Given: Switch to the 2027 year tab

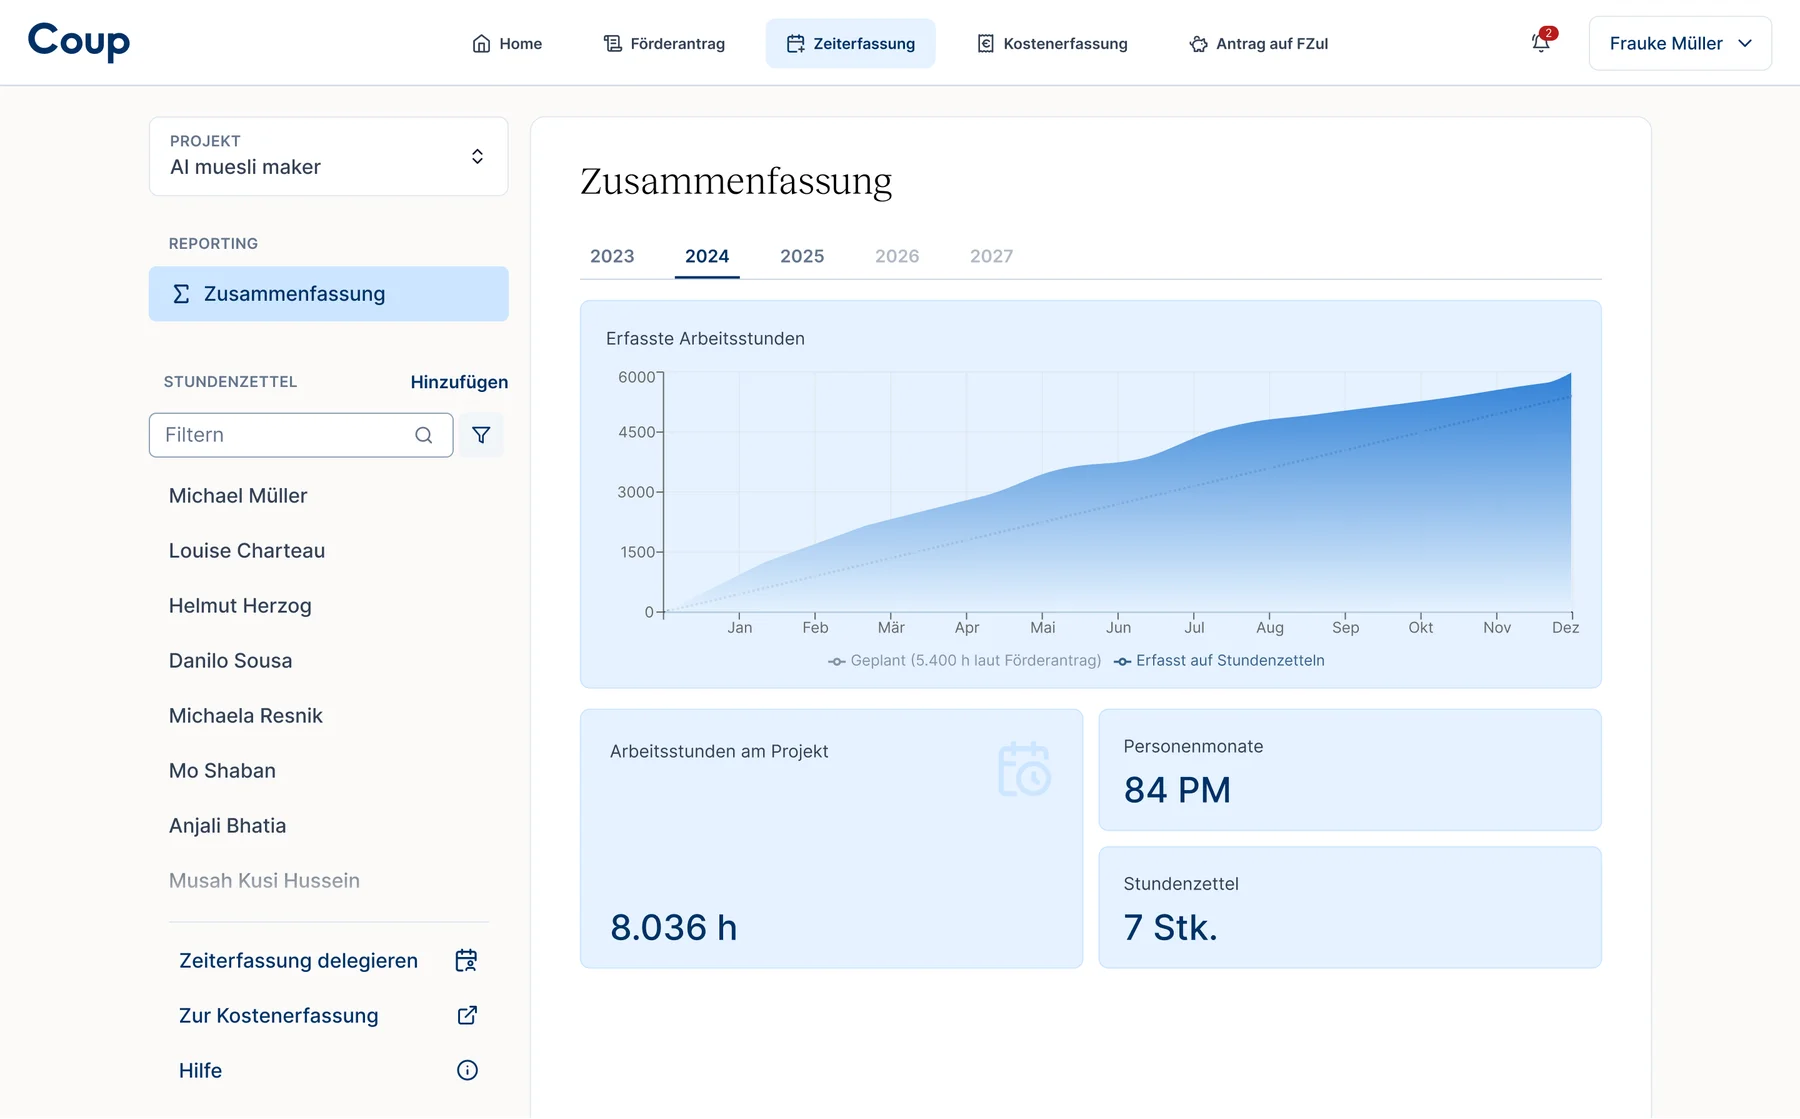Looking at the screenshot, I should tap(992, 256).
